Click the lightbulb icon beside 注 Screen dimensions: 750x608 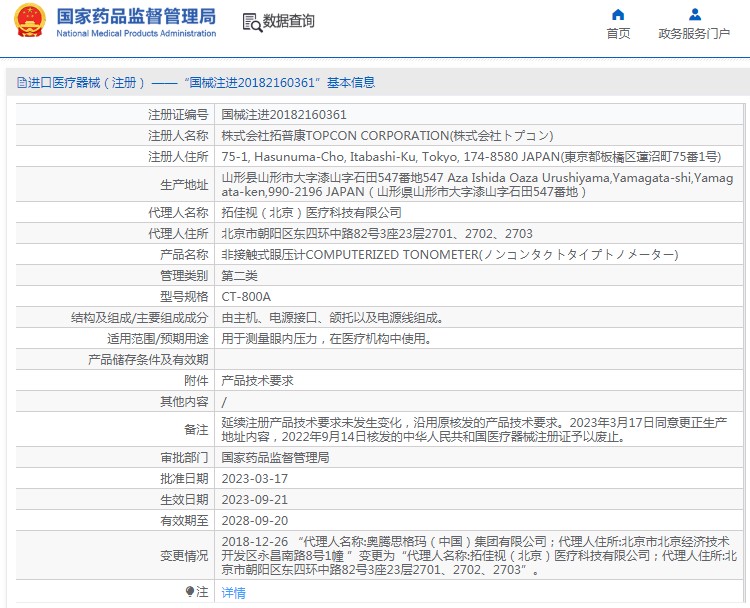[x=190, y=592]
